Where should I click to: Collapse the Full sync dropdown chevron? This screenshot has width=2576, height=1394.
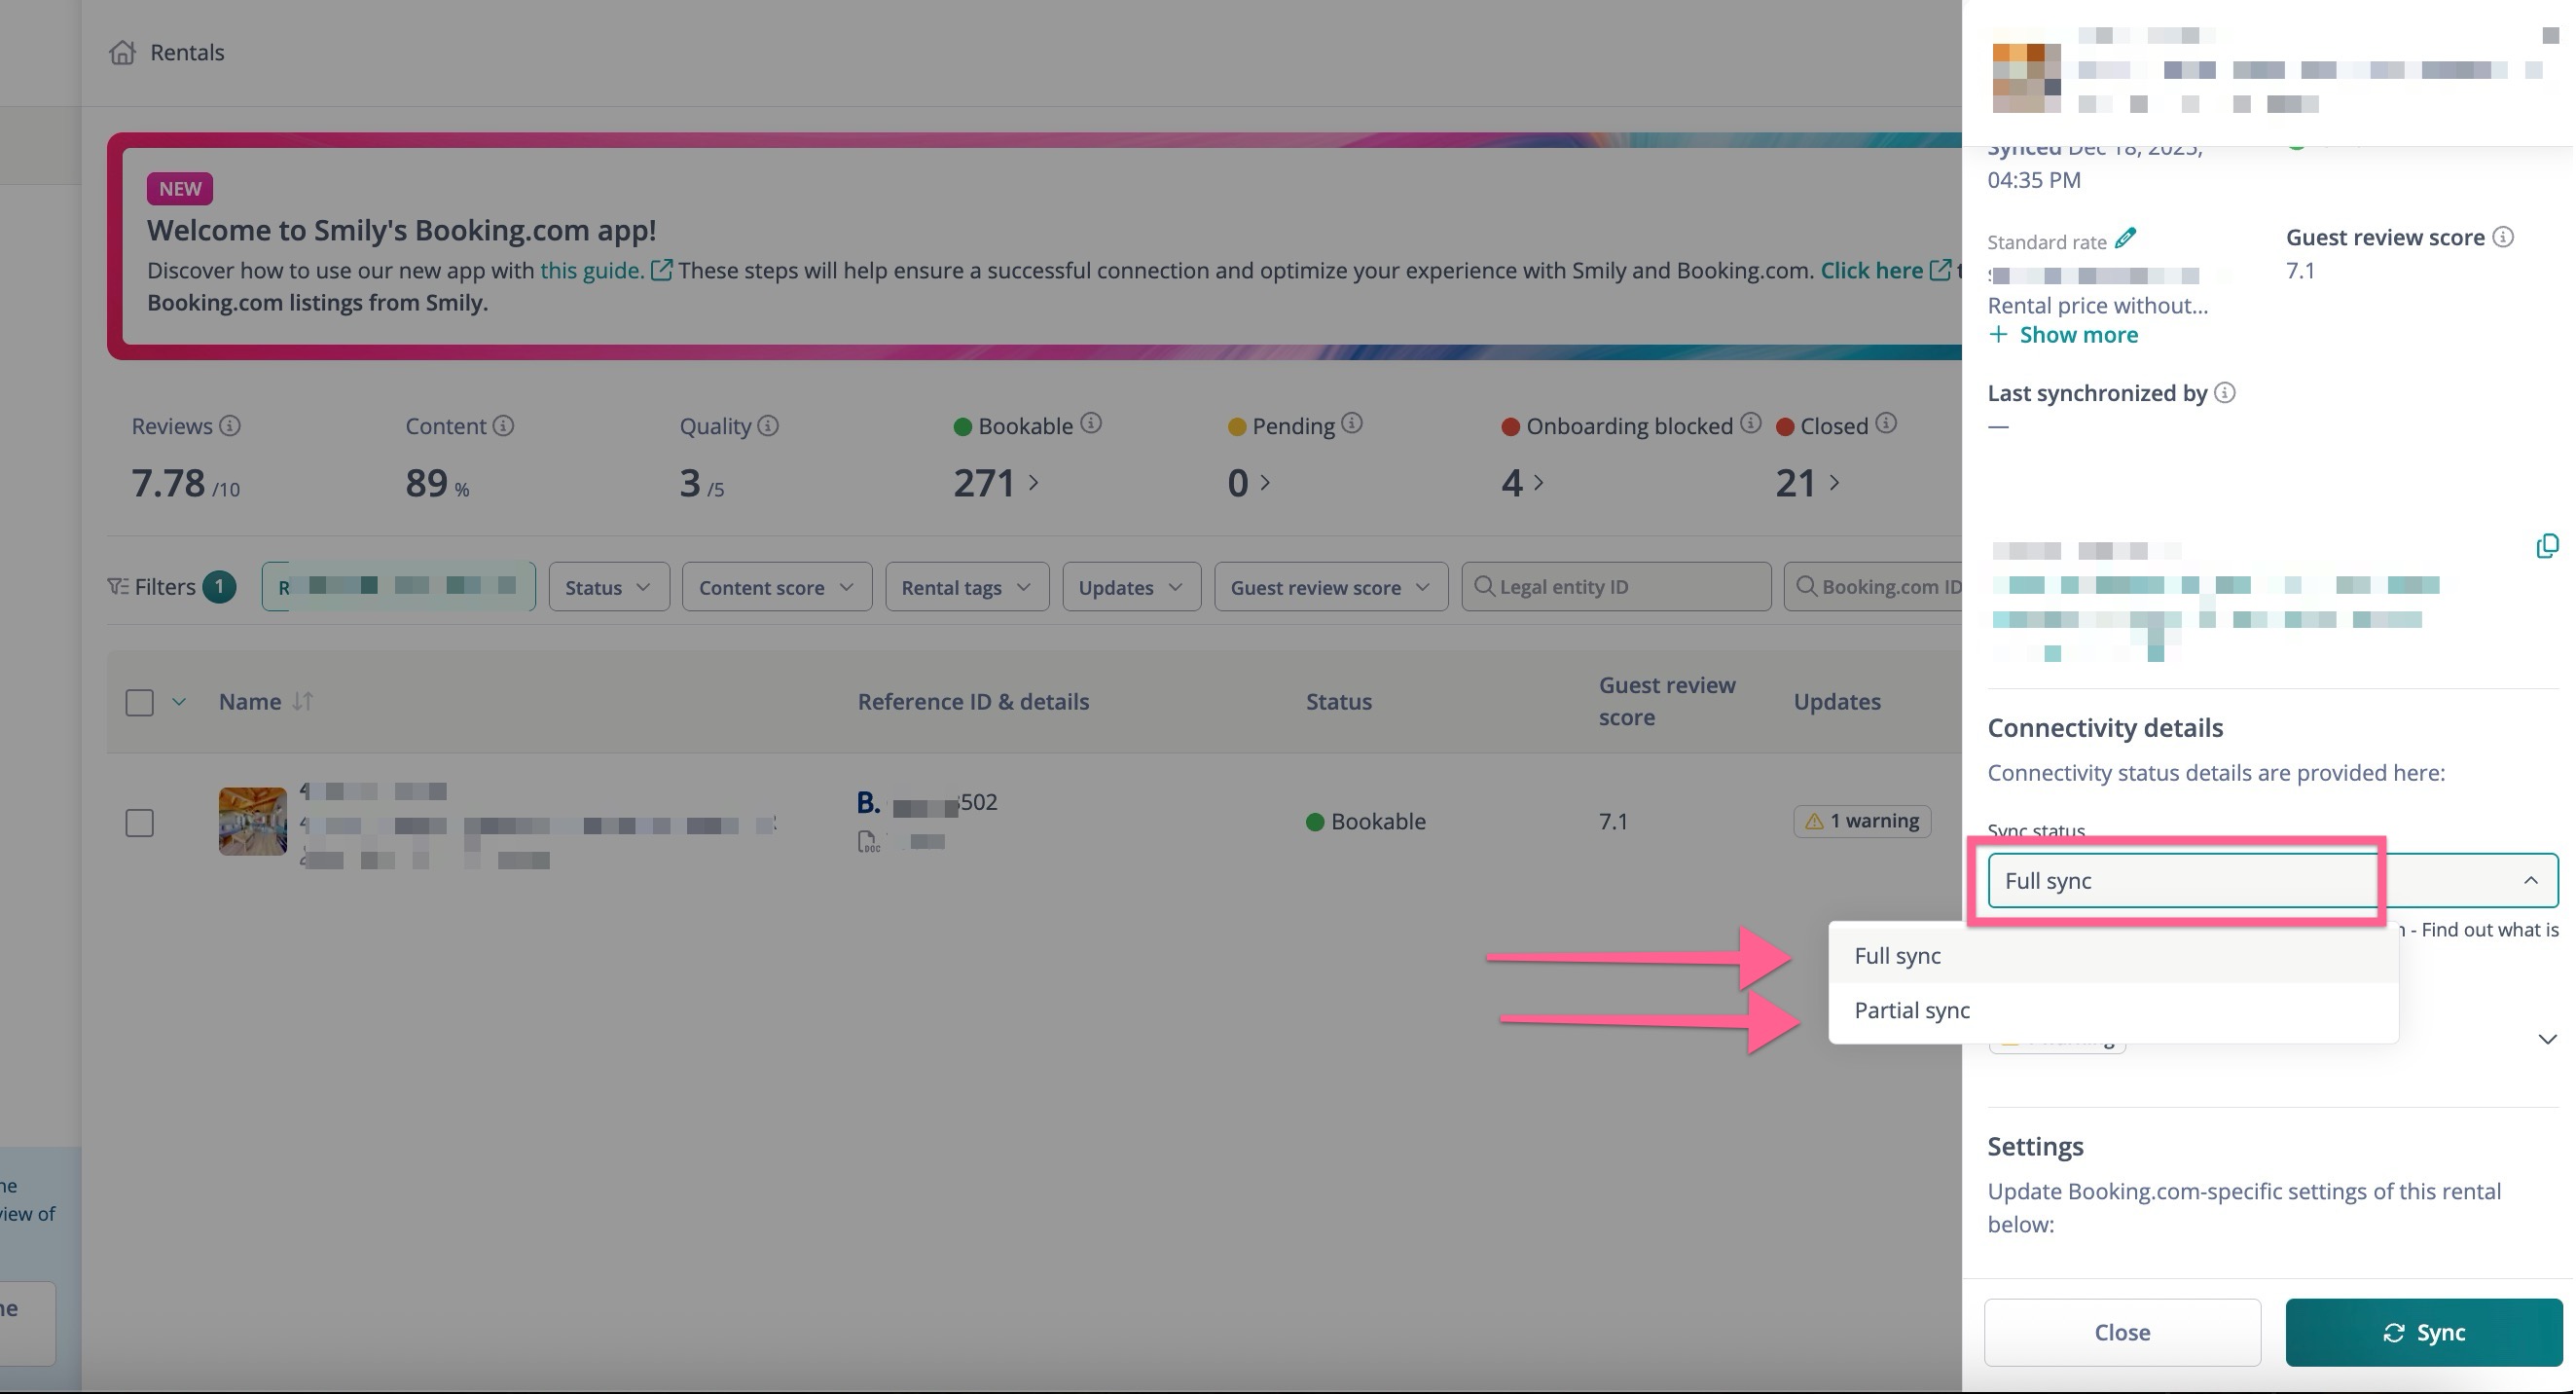click(x=2530, y=881)
